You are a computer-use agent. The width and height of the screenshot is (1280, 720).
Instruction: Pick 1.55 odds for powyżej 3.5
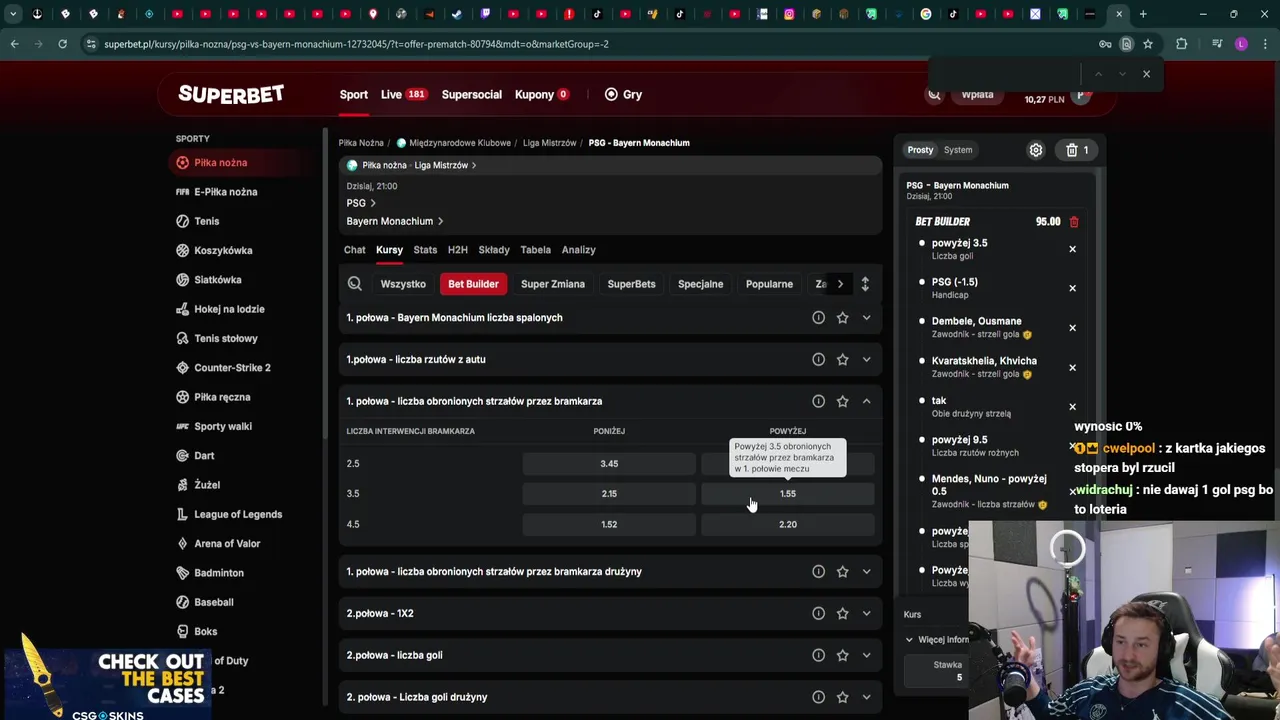788,494
